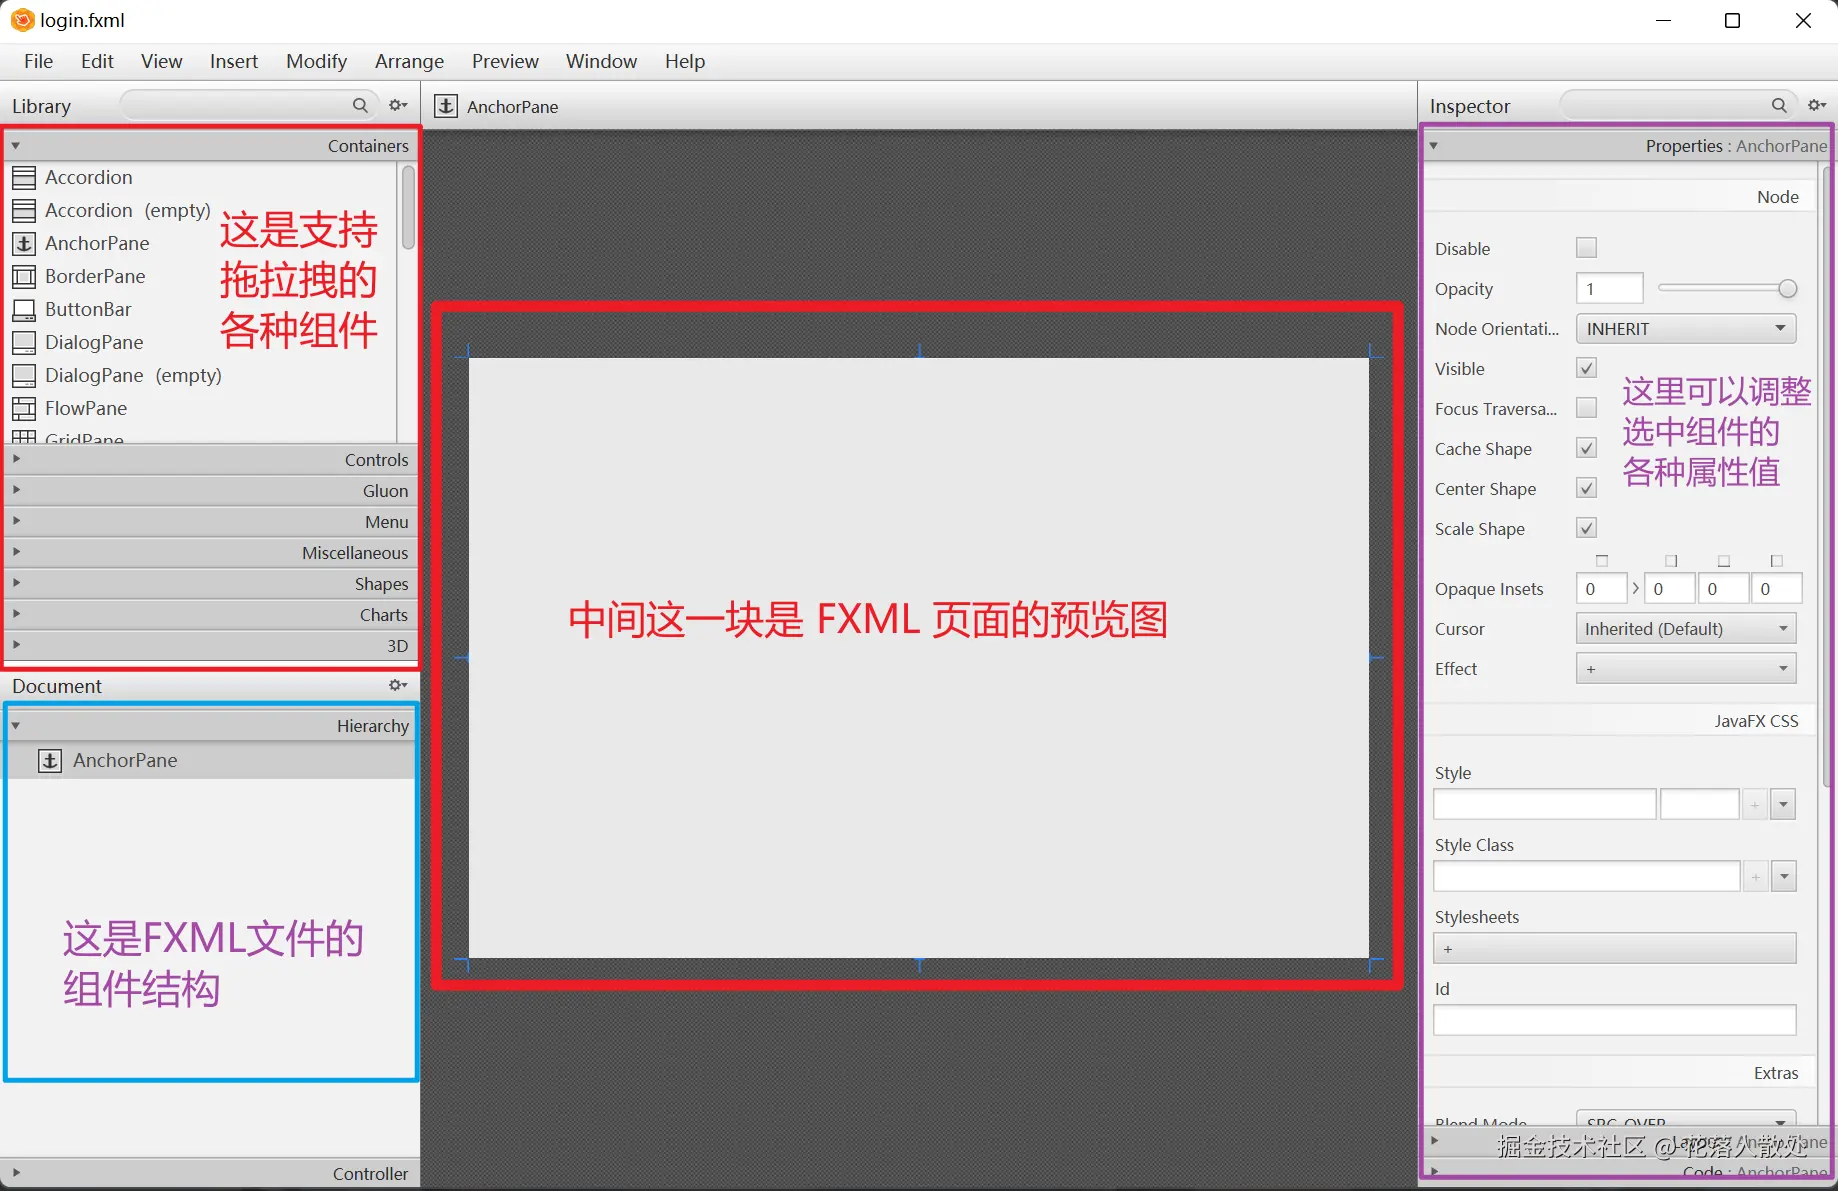
Task: Select the FlowPane container icon
Action: click(24, 409)
